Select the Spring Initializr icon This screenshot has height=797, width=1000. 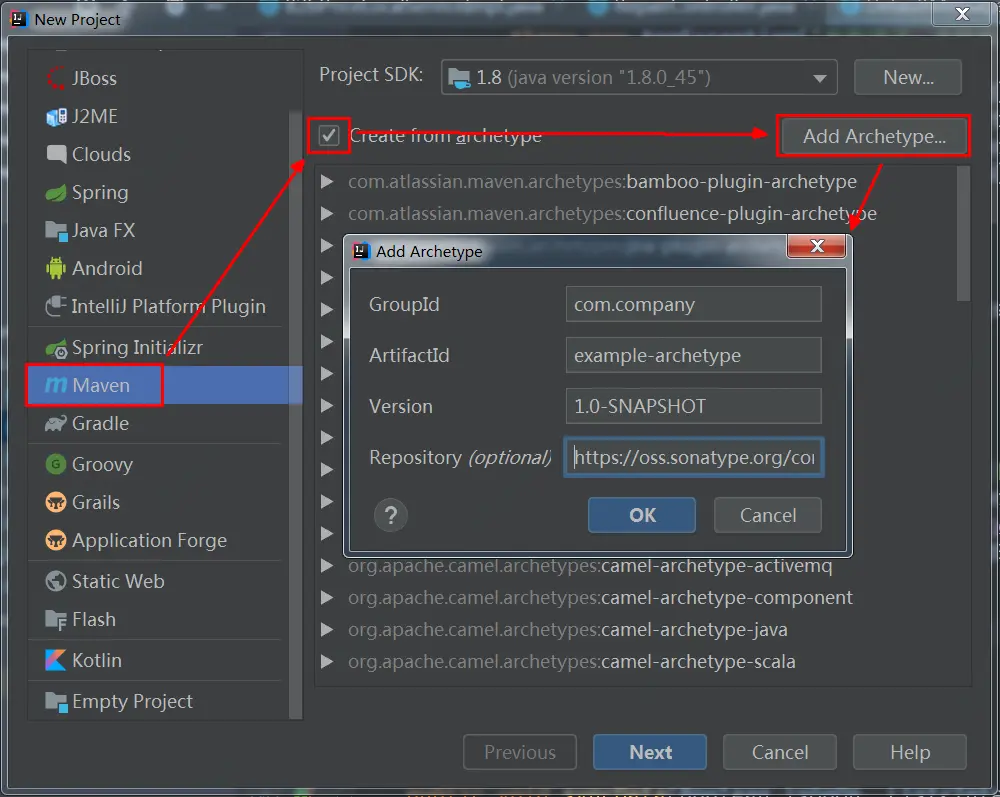coord(55,348)
